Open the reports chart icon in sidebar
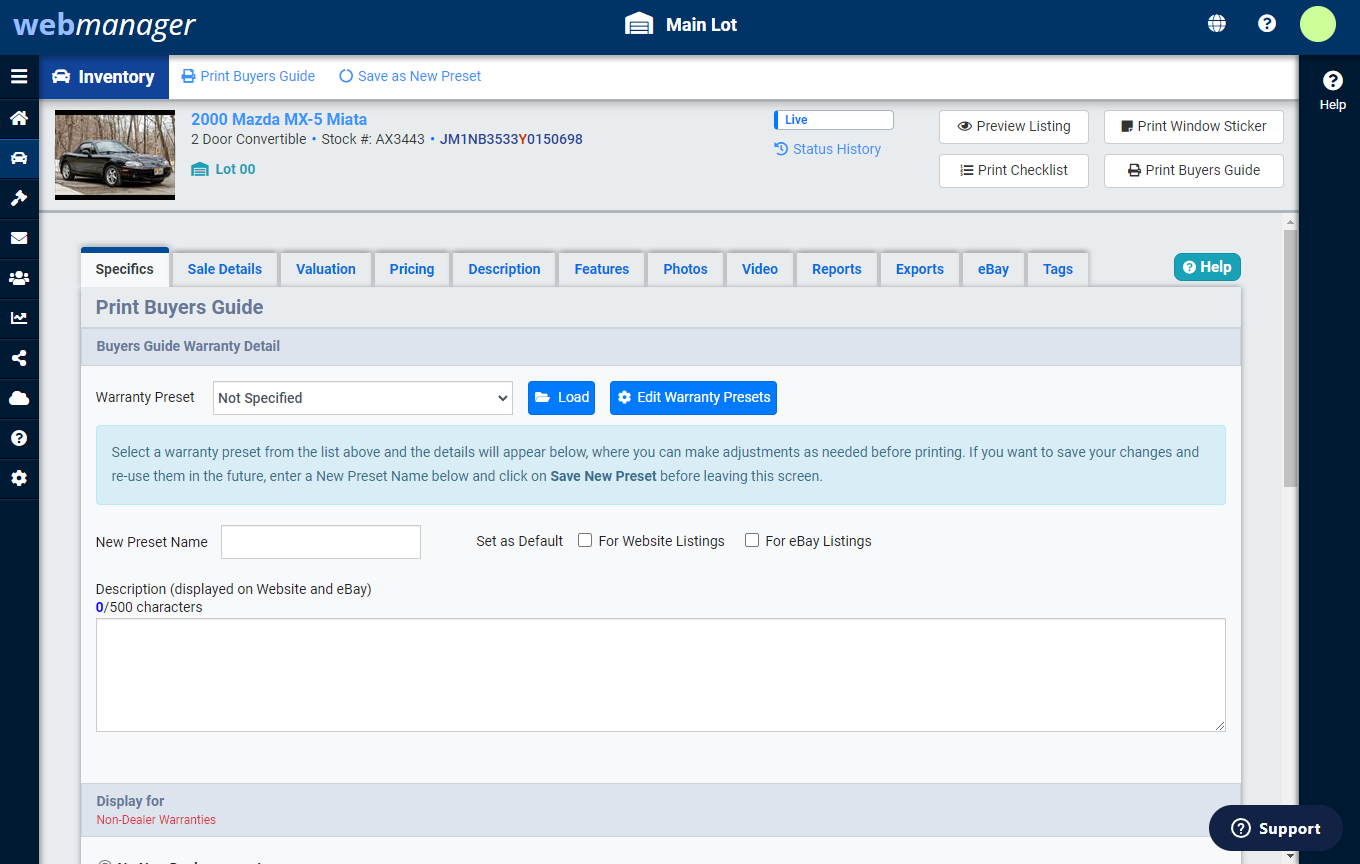Screen dimensions: 1360x864 pos(19,318)
